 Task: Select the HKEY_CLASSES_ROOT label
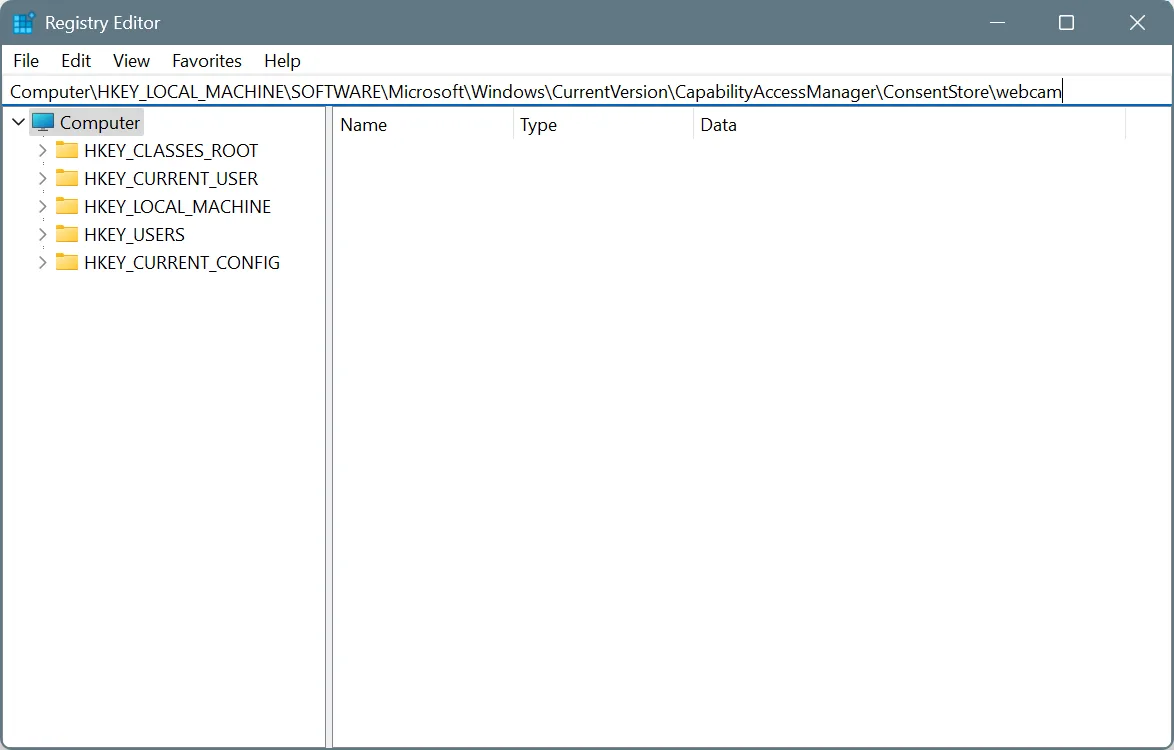pyautogui.click(x=171, y=150)
